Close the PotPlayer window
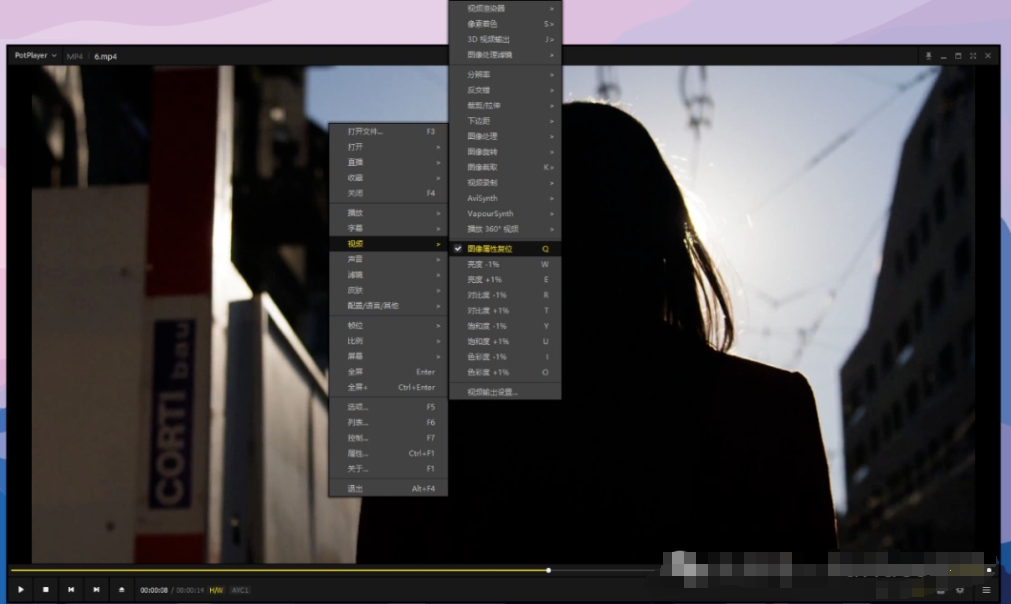The image size is (1011, 604). pyautogui.click(x=988, y=56)
